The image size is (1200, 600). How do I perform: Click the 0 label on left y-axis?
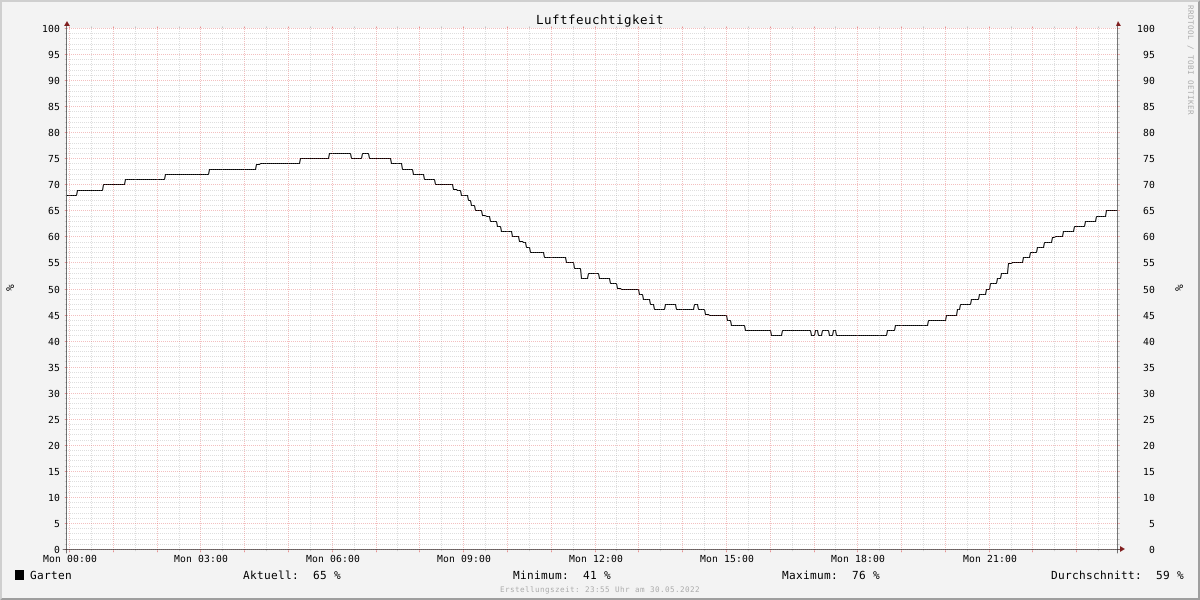pos(57,549)
